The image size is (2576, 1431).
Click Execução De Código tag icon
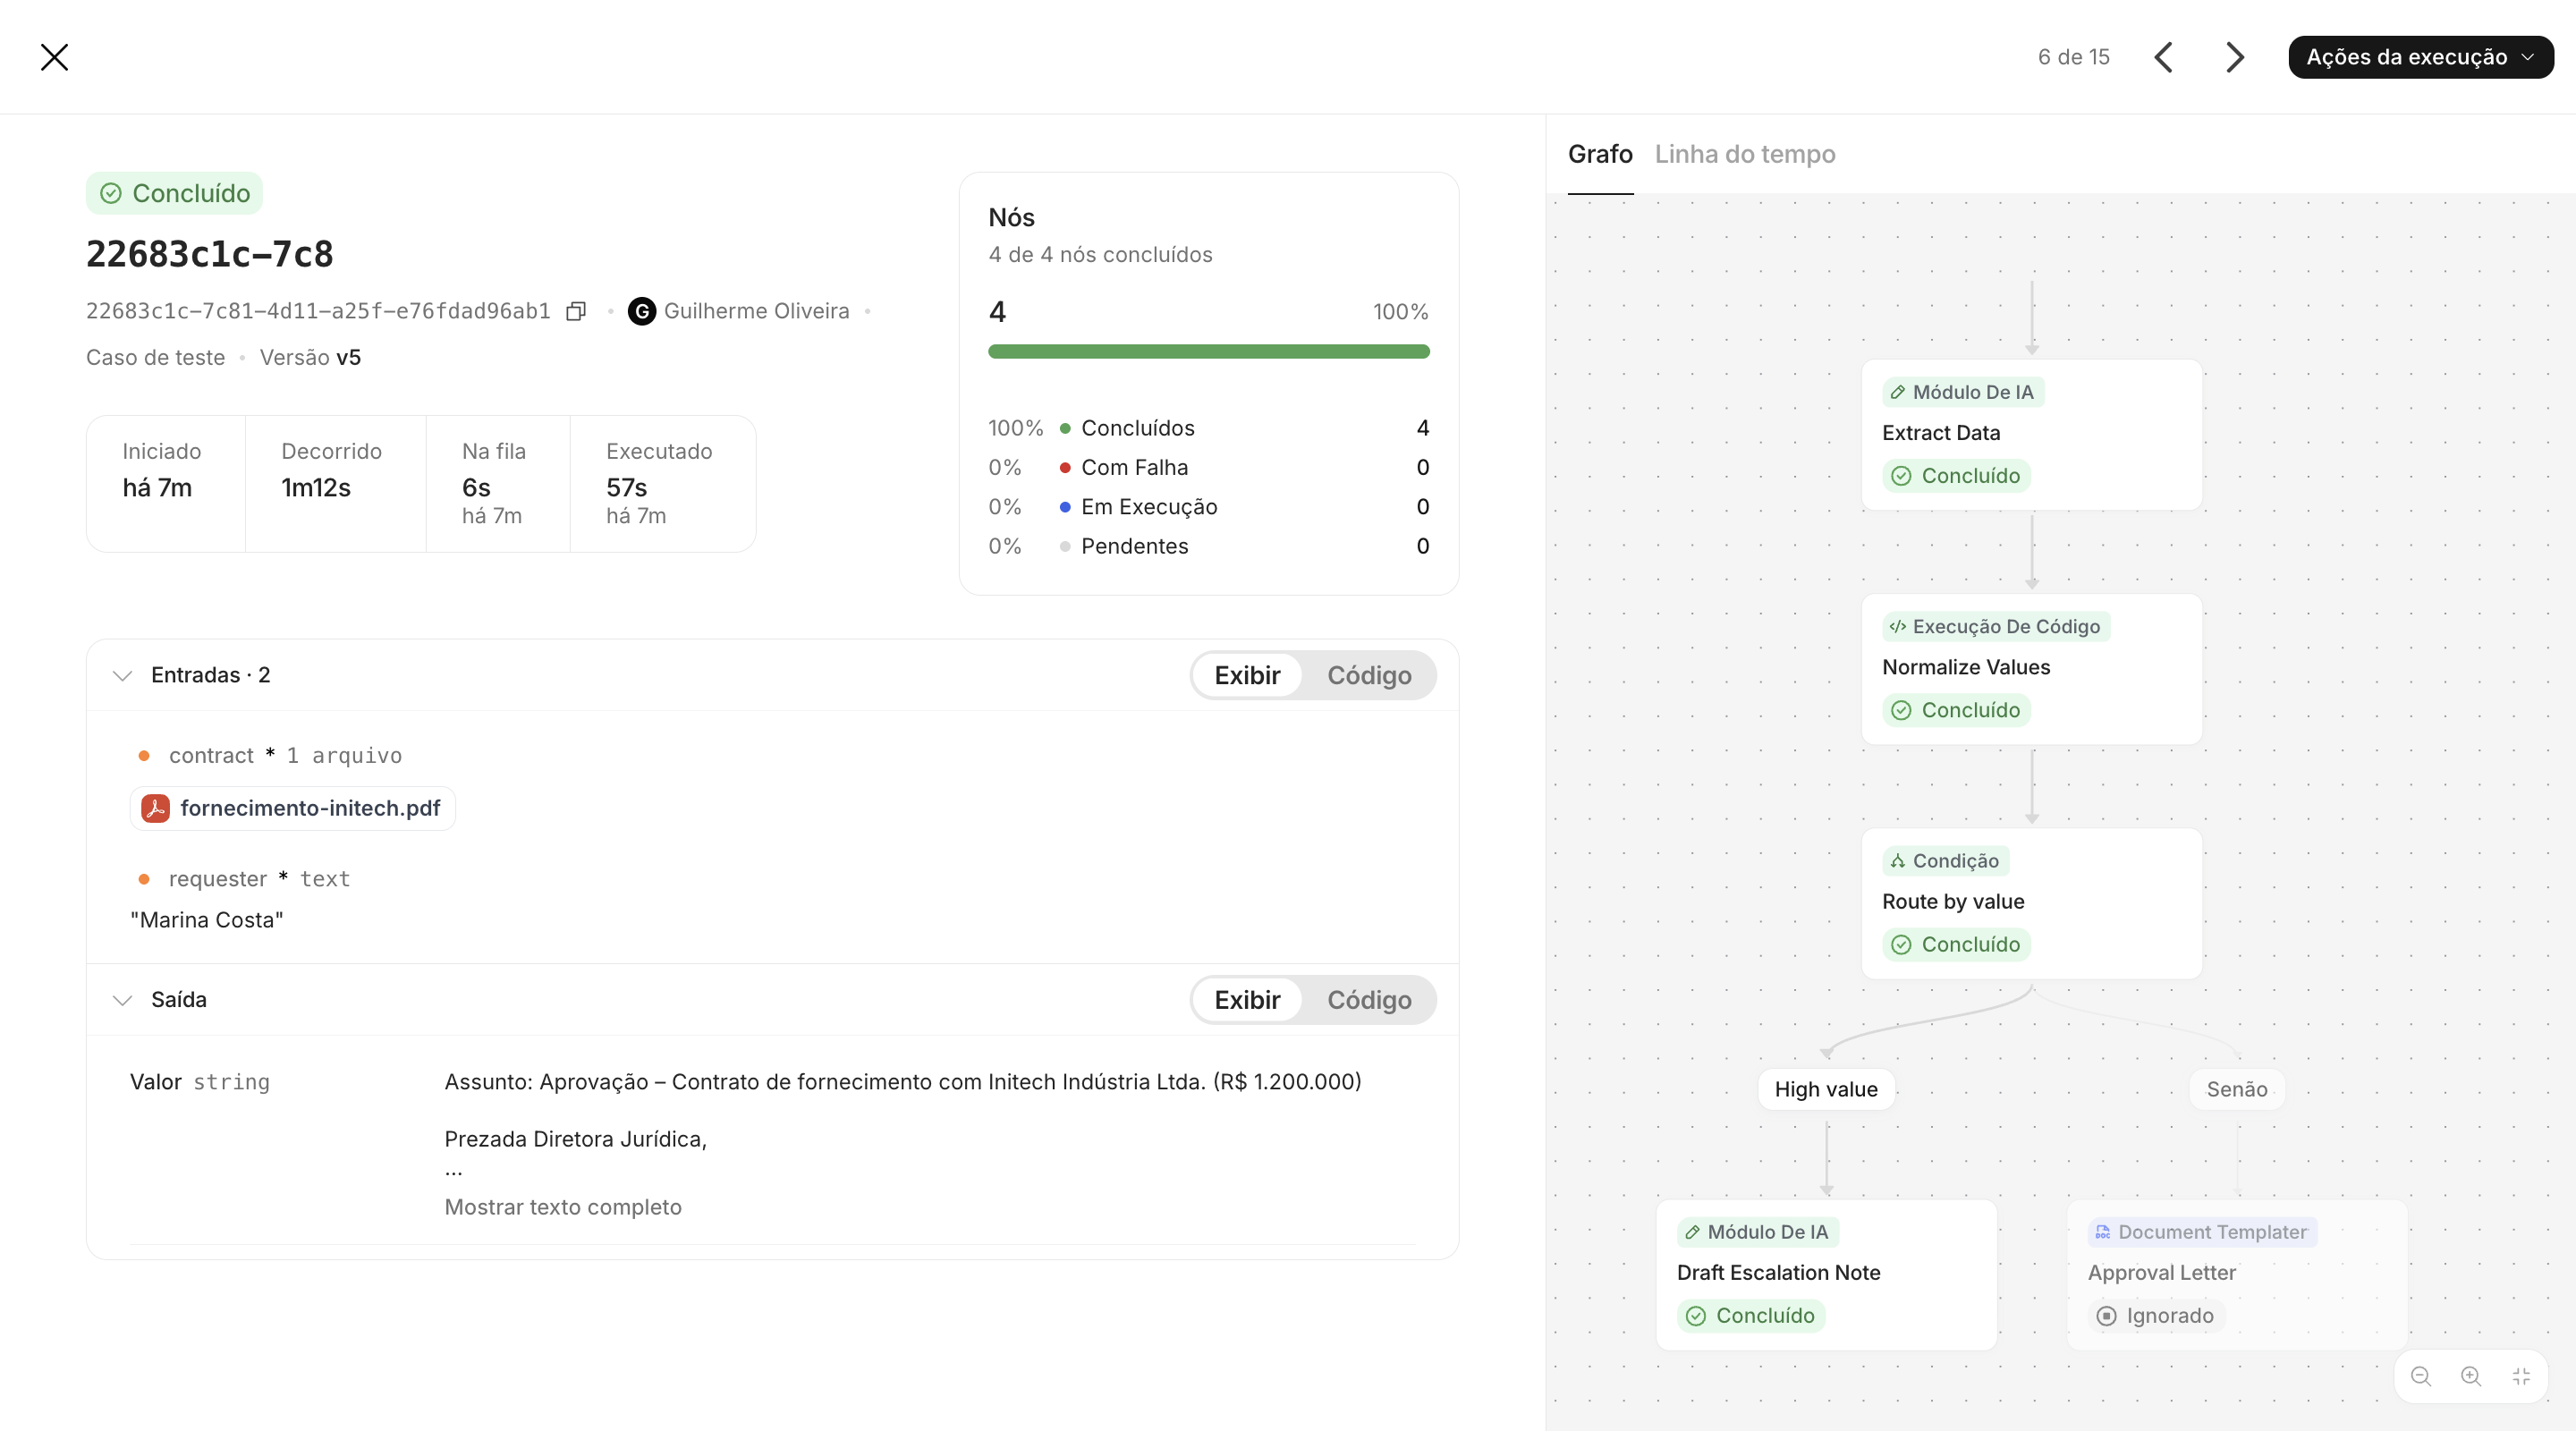click(x=1897, y=626)
